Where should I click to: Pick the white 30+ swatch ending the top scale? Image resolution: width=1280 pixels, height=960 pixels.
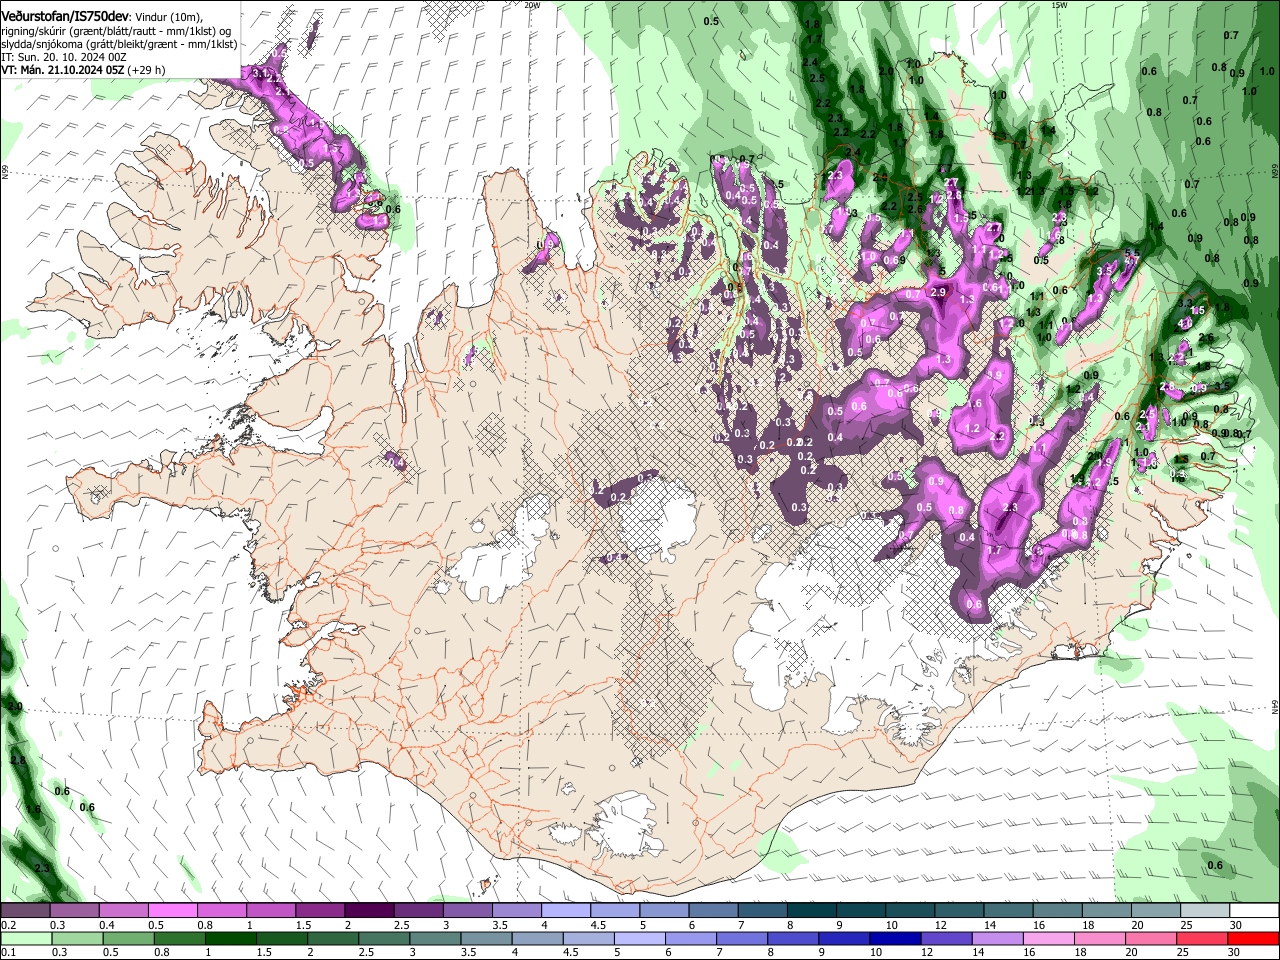click(x=1254, y=911)
